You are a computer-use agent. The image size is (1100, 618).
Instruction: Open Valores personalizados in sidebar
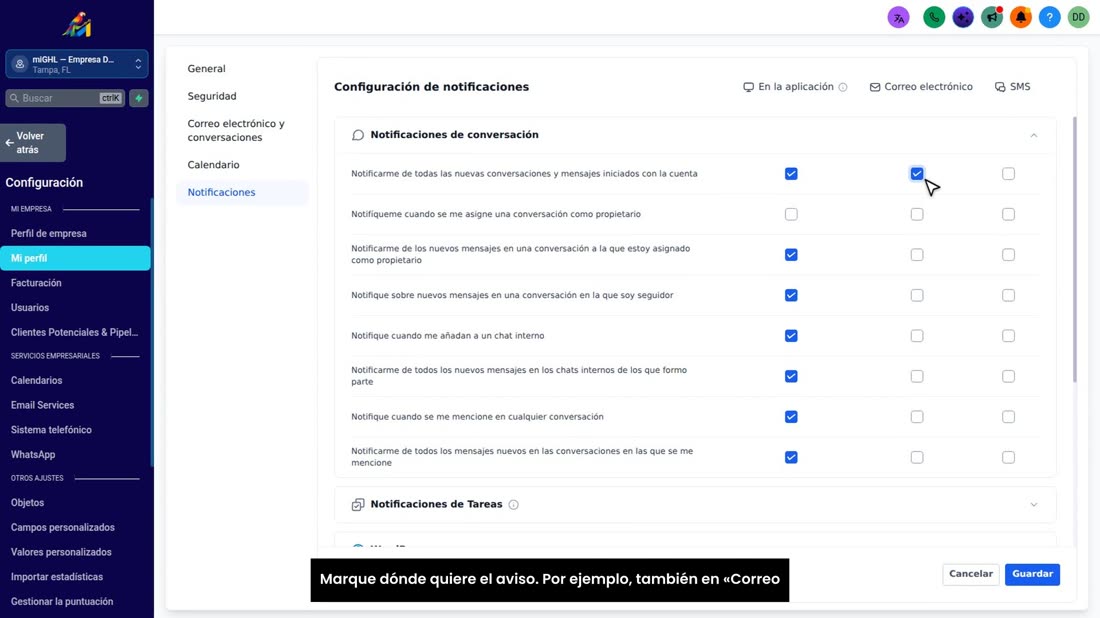[x=61, y=552]
